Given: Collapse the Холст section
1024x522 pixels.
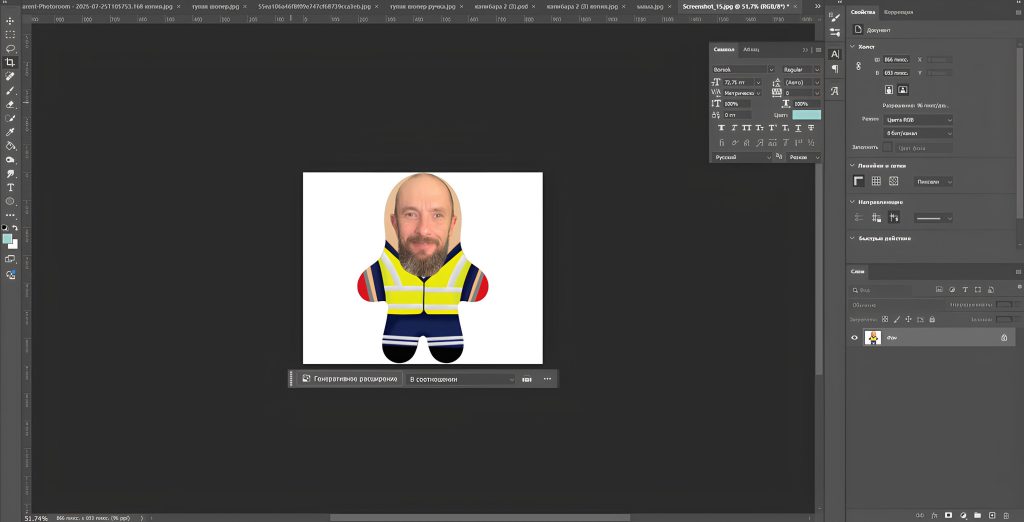Looking at the screenshot, I should point(853,46).
